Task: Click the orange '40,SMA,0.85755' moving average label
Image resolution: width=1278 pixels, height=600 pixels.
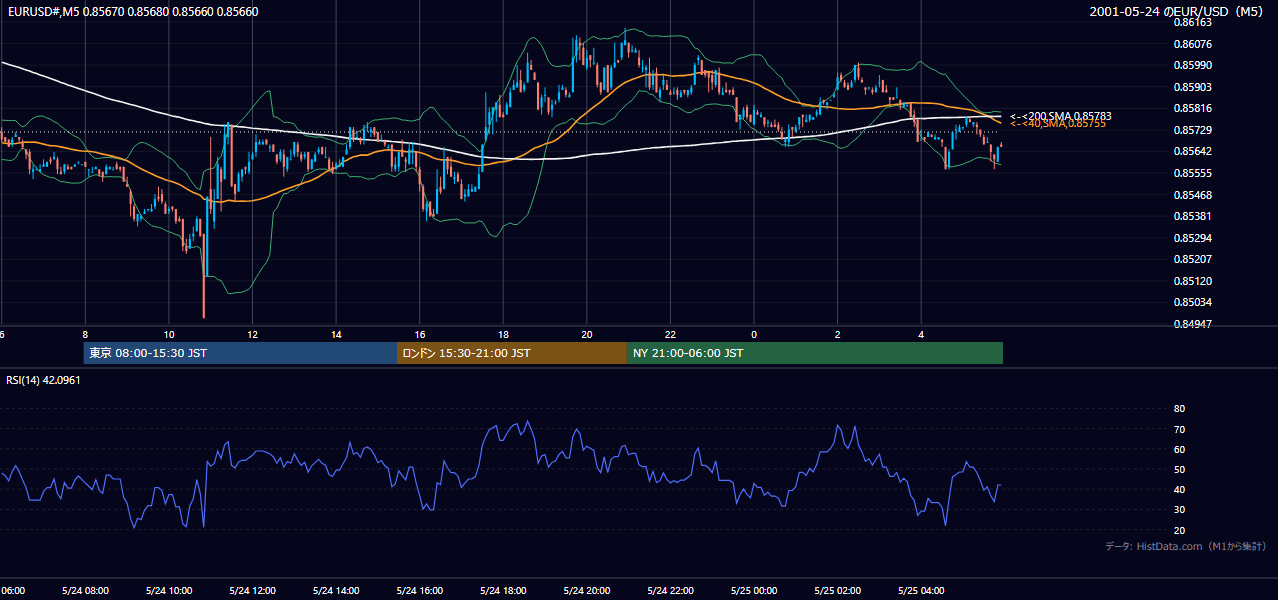Action: (1058, 123)
